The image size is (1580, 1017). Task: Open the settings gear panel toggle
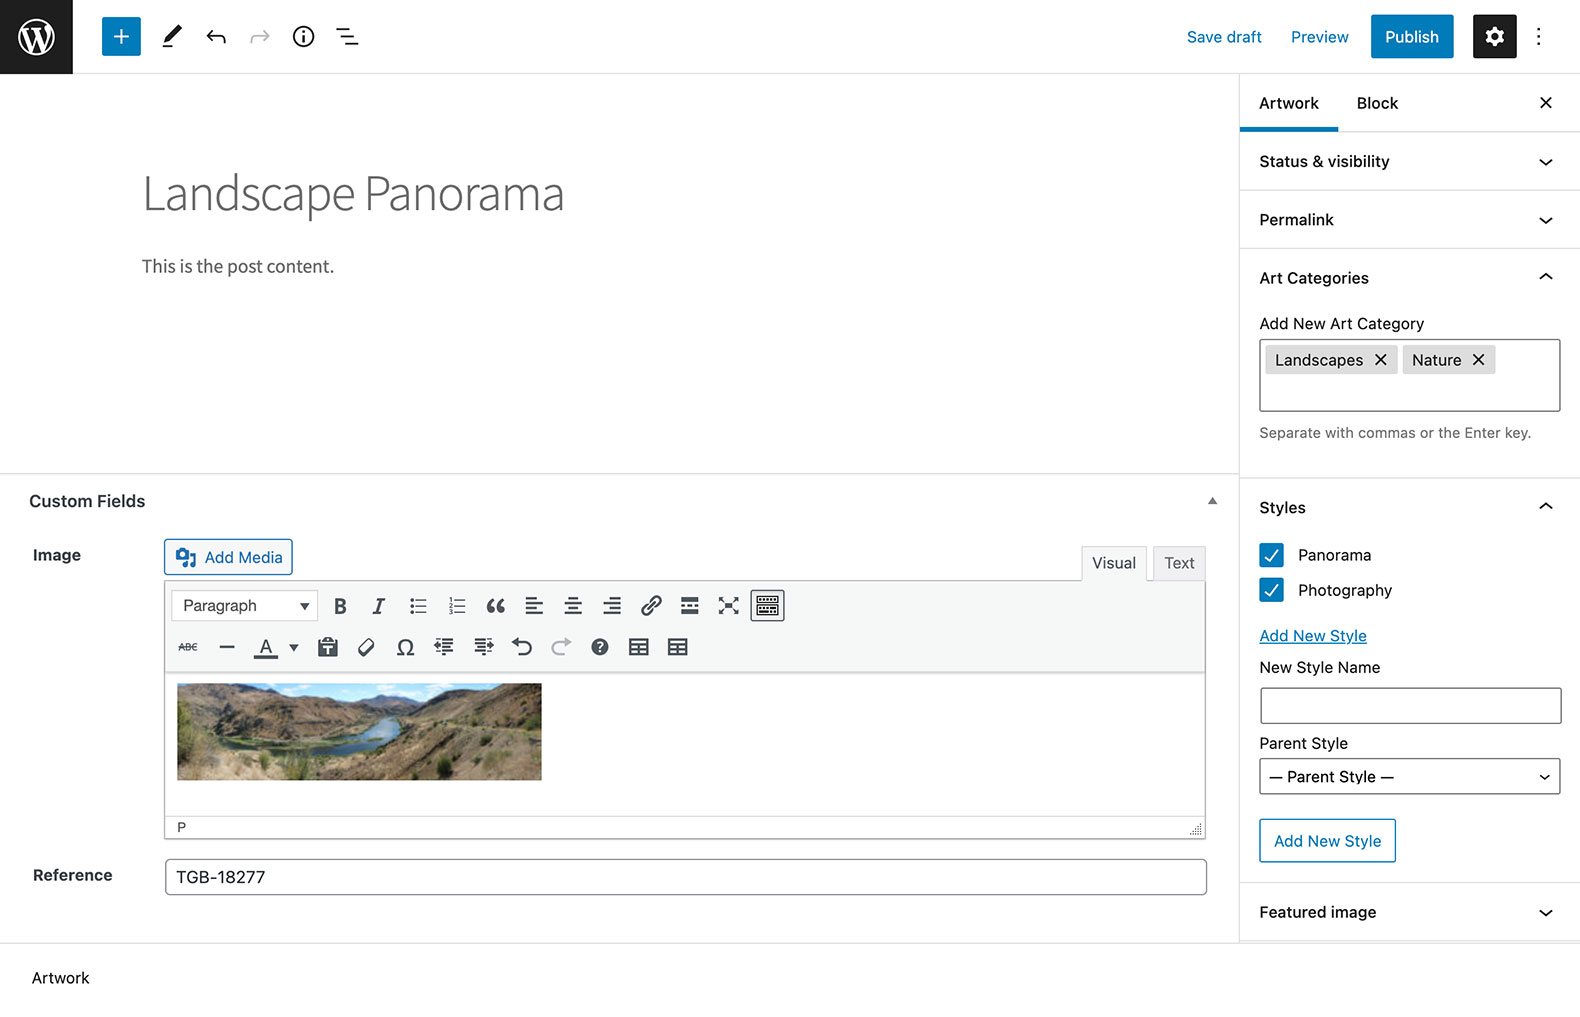pyautogui.click(x=1494, y=37)
